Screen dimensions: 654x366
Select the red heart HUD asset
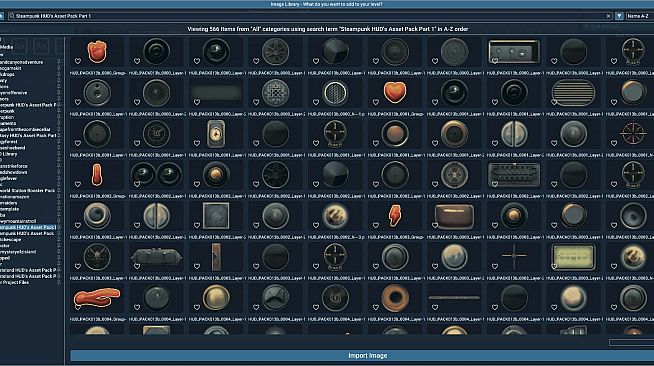click(x=395, y=92)
